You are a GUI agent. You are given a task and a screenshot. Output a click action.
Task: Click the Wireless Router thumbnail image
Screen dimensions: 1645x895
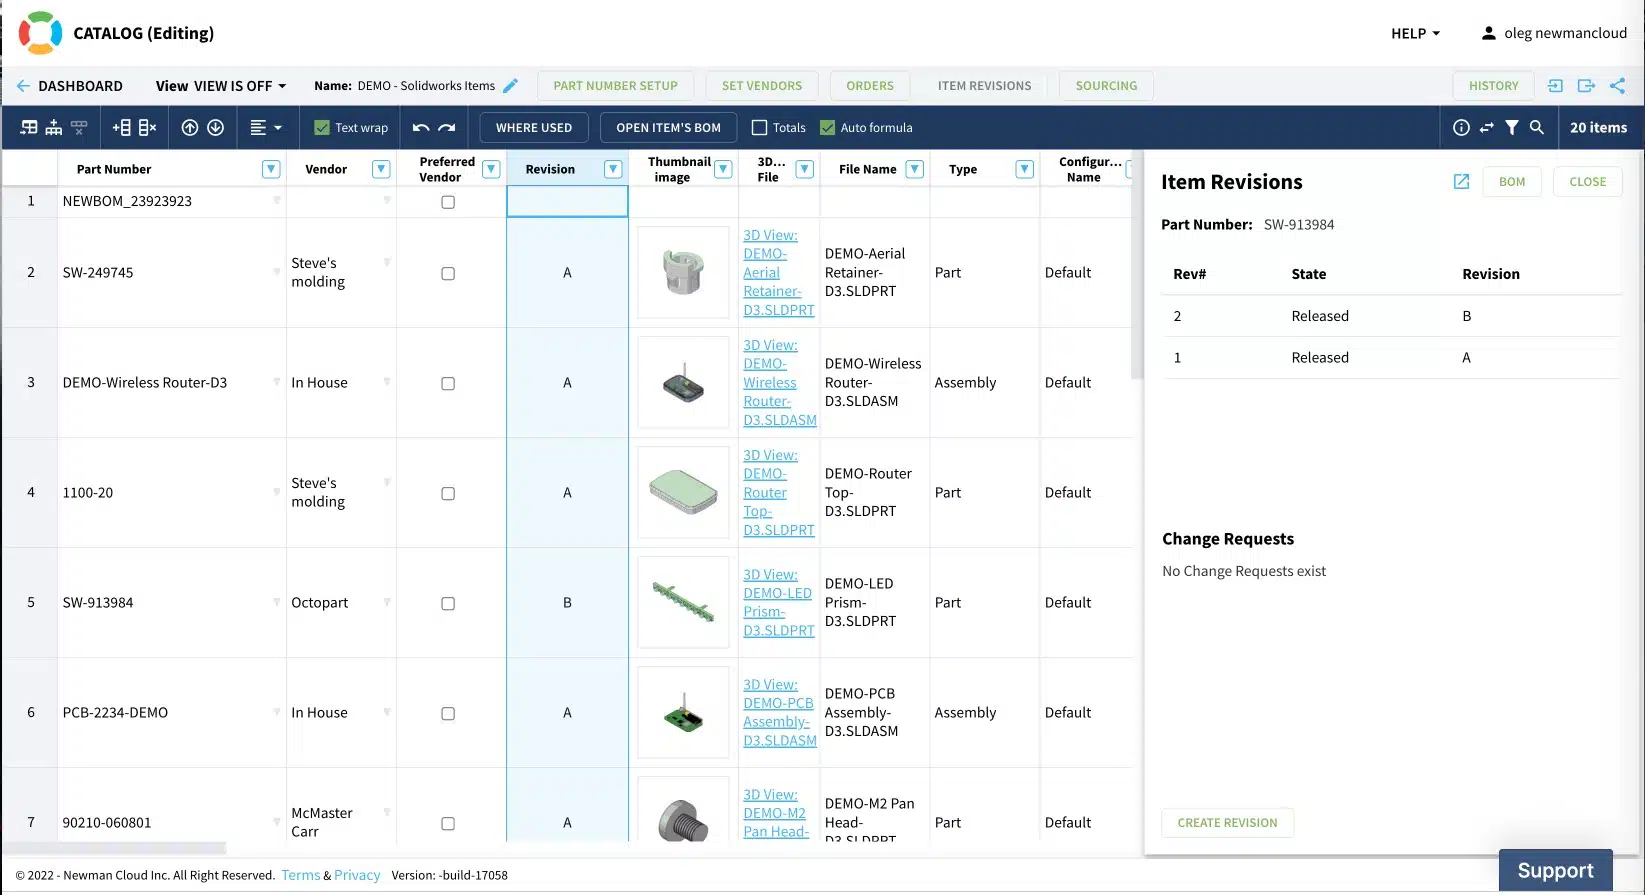684,383
